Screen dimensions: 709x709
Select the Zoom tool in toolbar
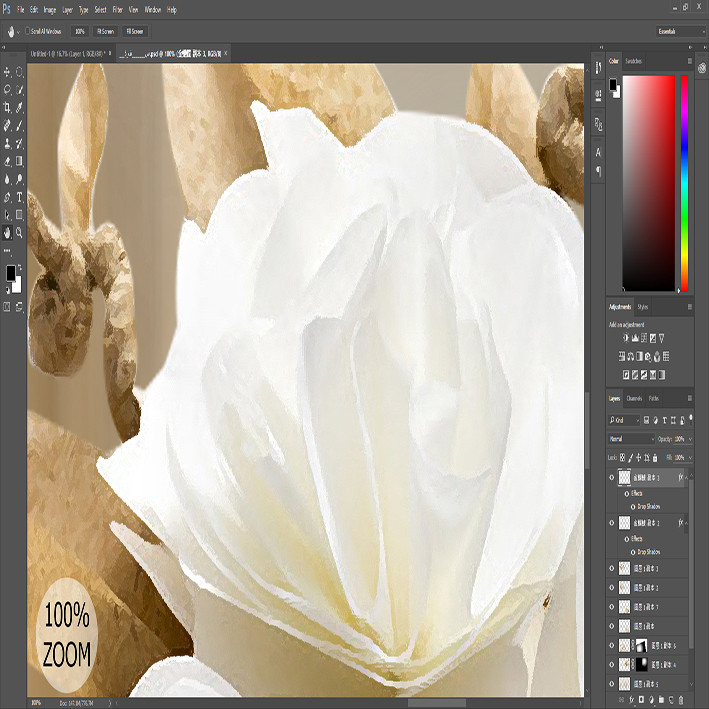(x=19, y=232)
